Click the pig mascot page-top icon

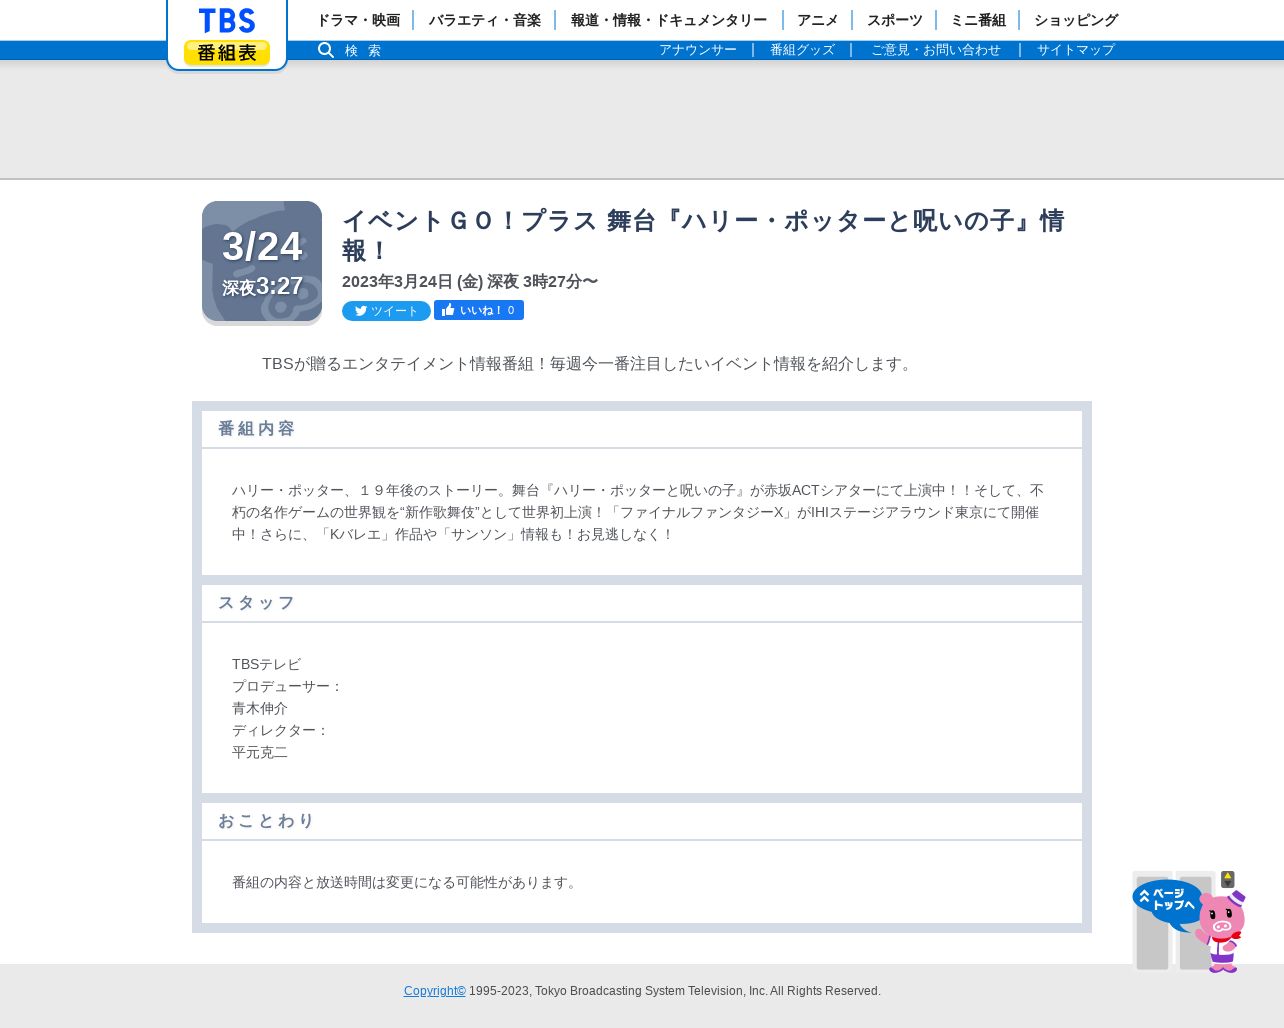click(x=1190, y=921)
